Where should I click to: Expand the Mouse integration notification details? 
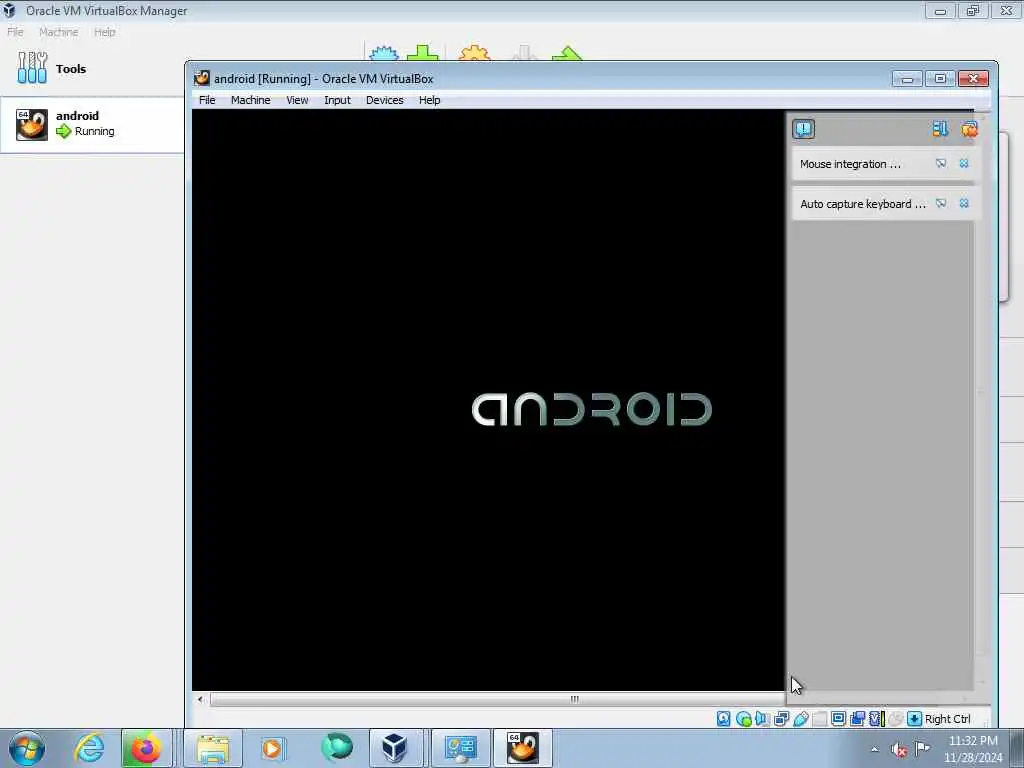click(940, 163)
